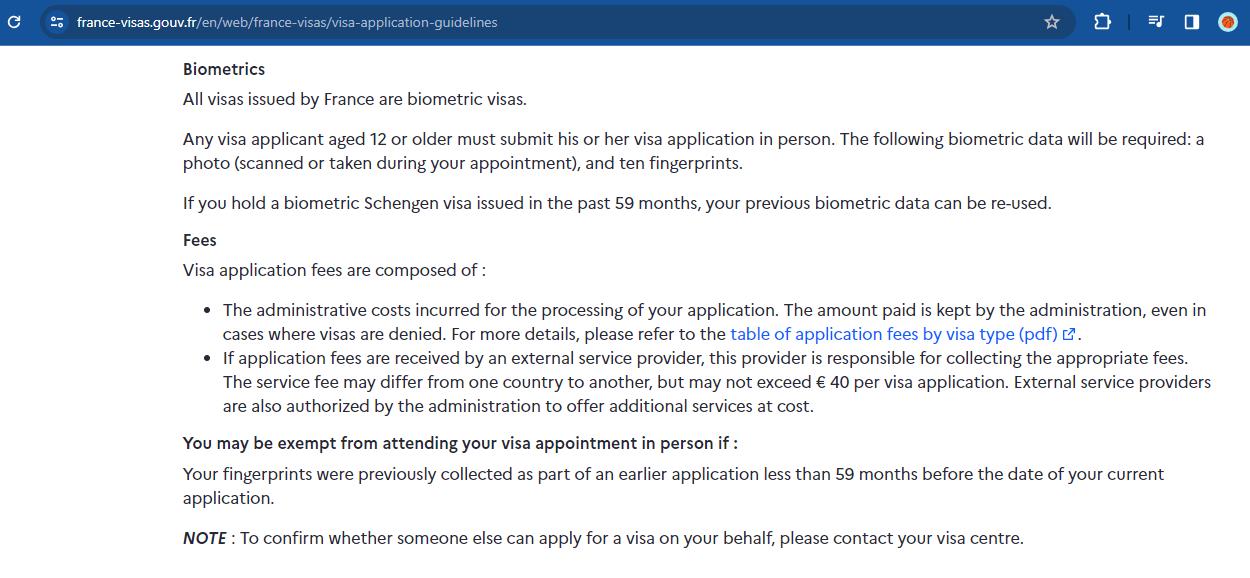The width and height of the screenshot is (1250, 578).
Task: Click the visa appointment exemption heading
Action: [x=462, y=443]
